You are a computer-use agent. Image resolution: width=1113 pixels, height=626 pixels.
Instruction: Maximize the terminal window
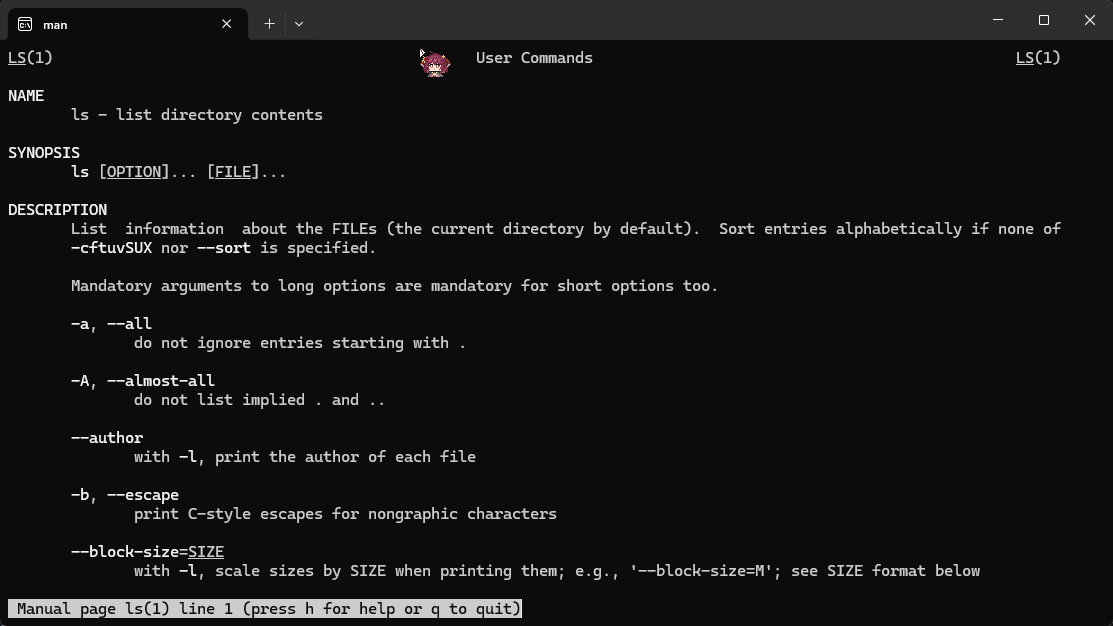pyautogui.click(x=1044, y=20)
